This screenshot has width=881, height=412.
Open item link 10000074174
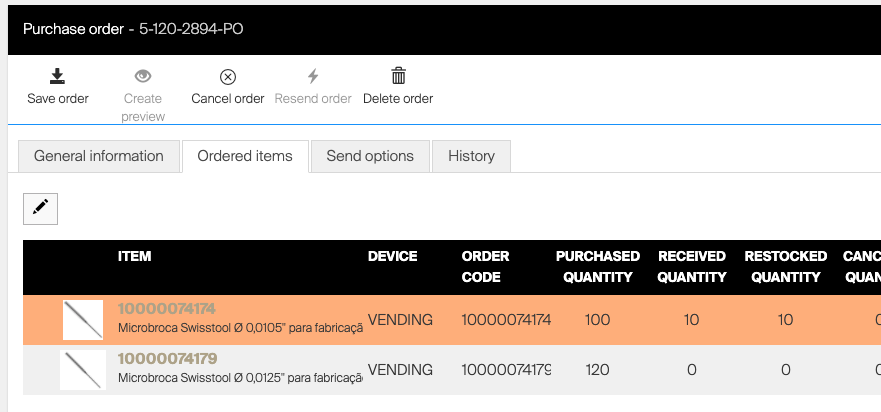pyautogui.click(x=167, y=308)
